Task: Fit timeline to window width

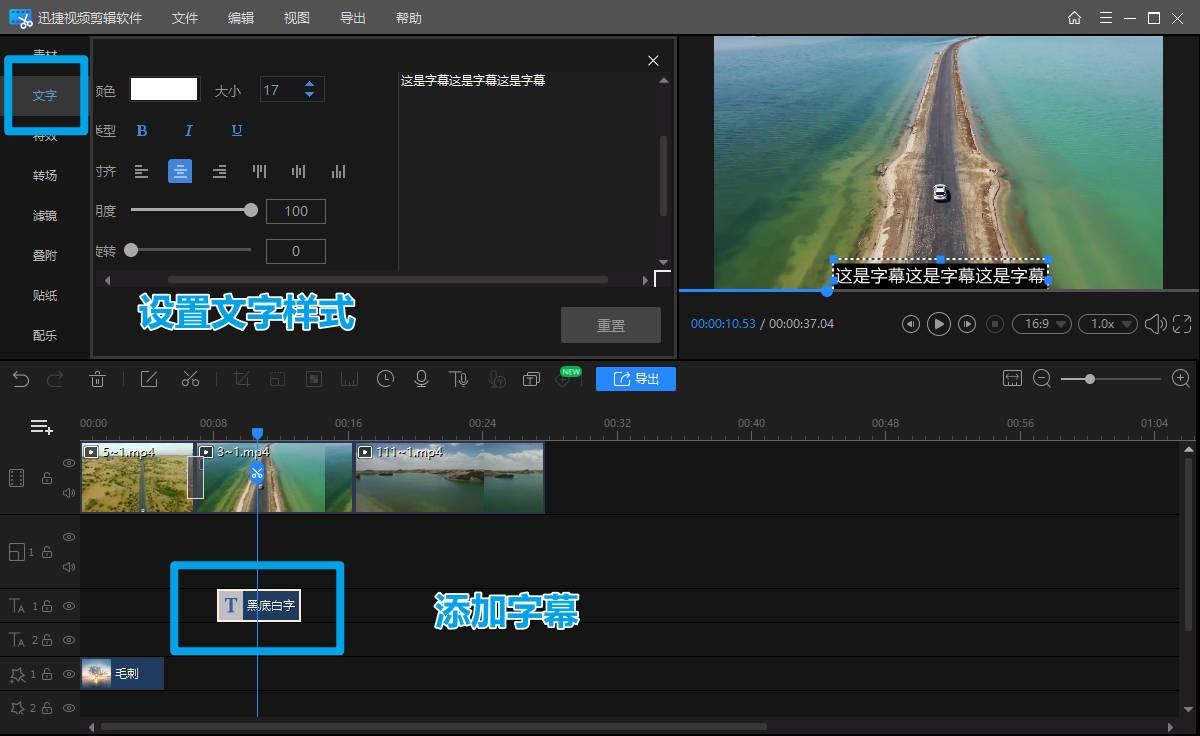Action: tap(1012, 379)
